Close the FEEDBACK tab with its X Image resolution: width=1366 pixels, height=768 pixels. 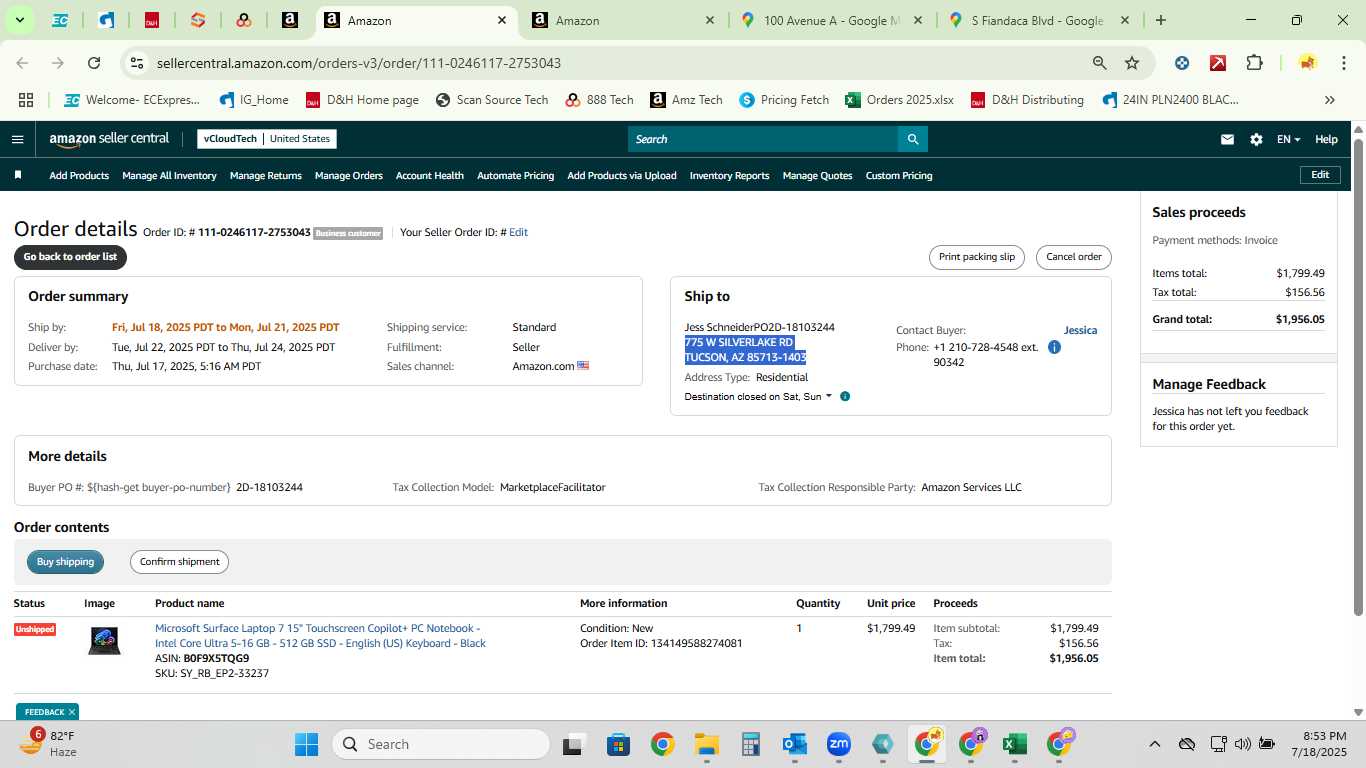pyautogui.click(x=72, y=712)
